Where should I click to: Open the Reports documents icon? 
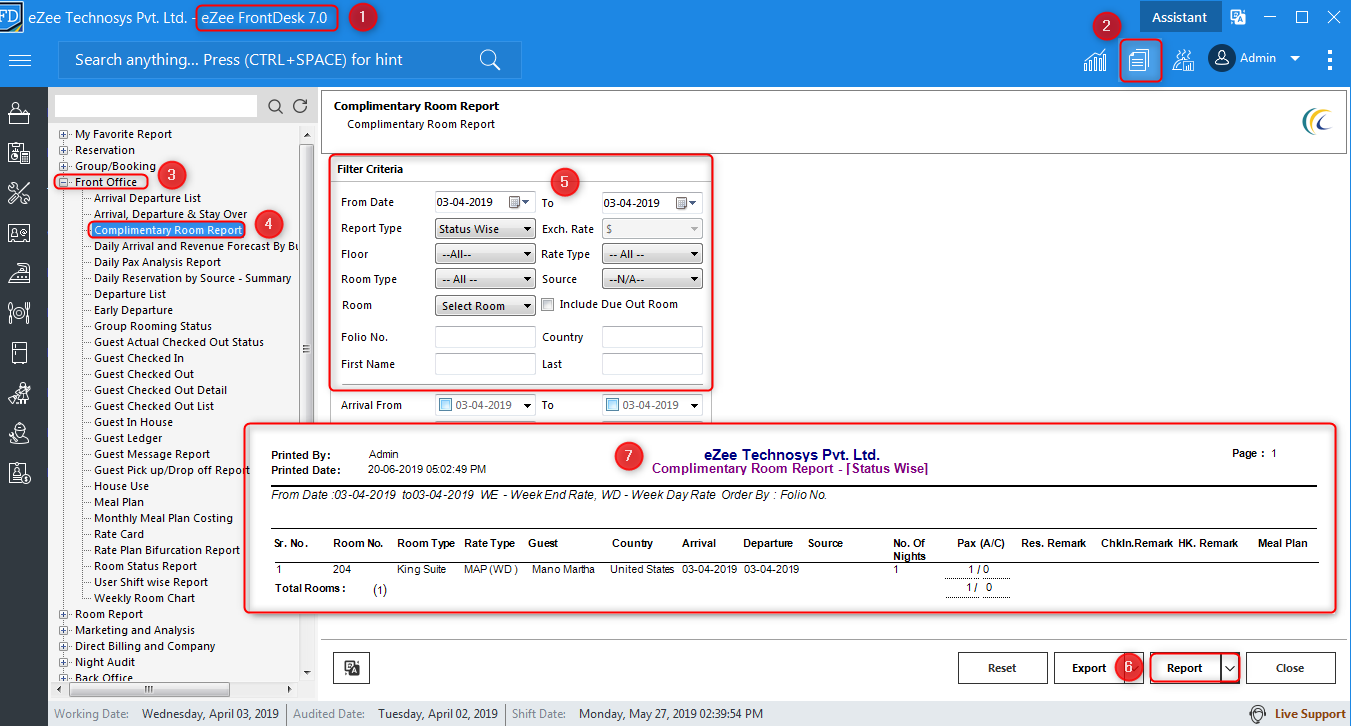[1139, 60]
